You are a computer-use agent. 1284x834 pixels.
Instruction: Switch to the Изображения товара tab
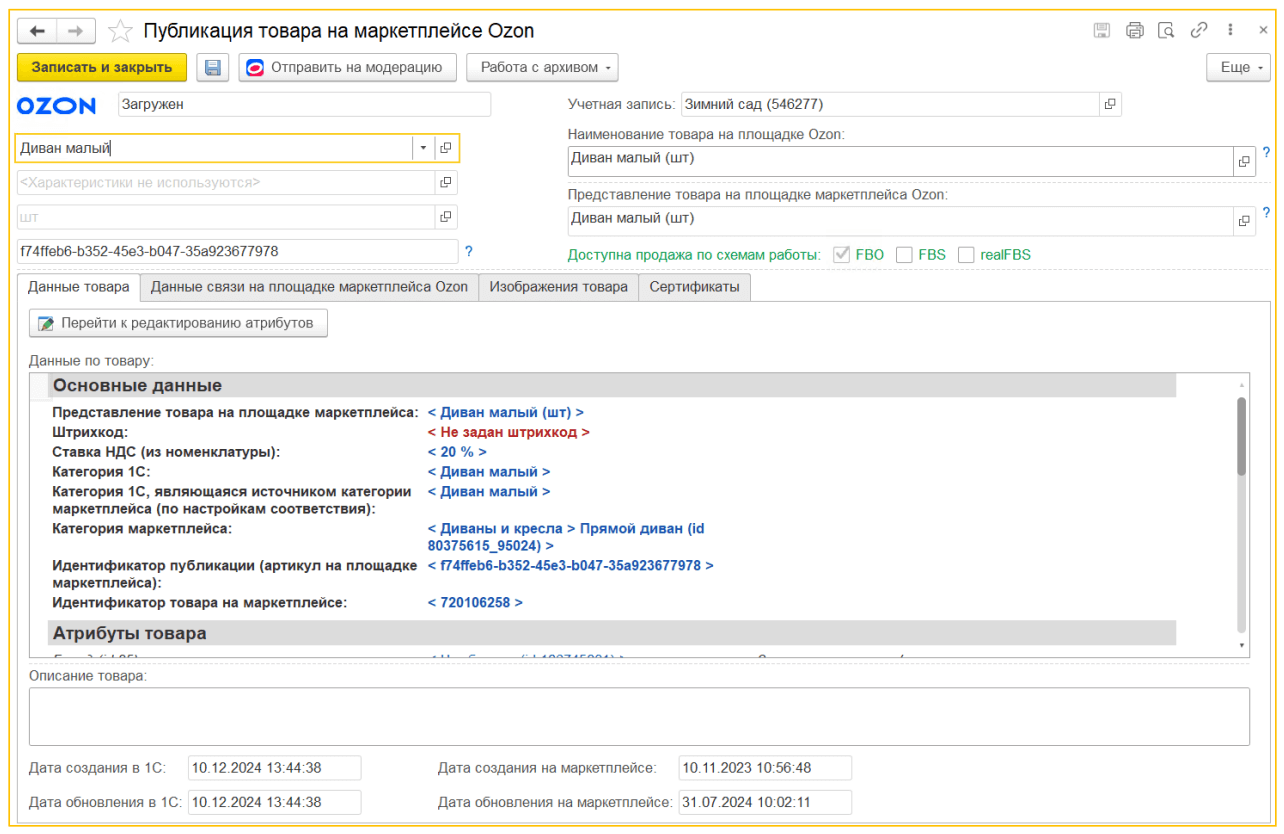(558, 286)
